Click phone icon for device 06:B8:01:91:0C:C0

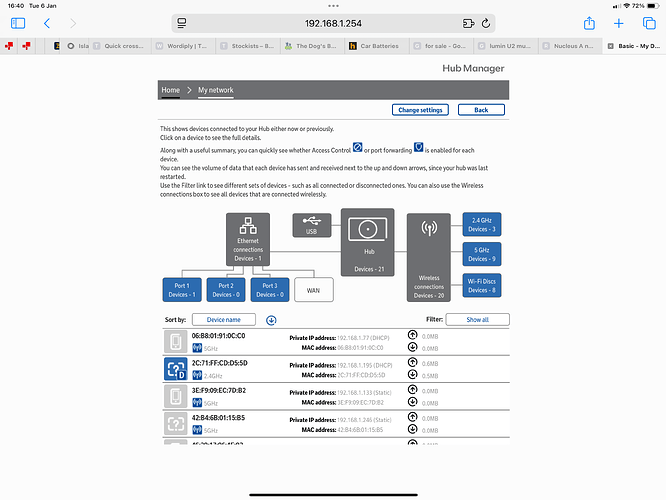[175, 341]
